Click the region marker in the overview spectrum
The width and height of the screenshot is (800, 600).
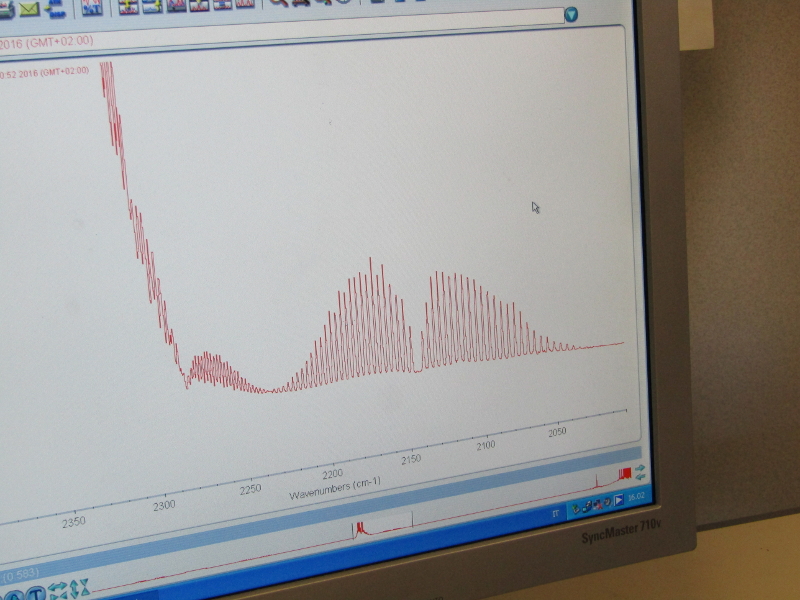pos(359,527)
